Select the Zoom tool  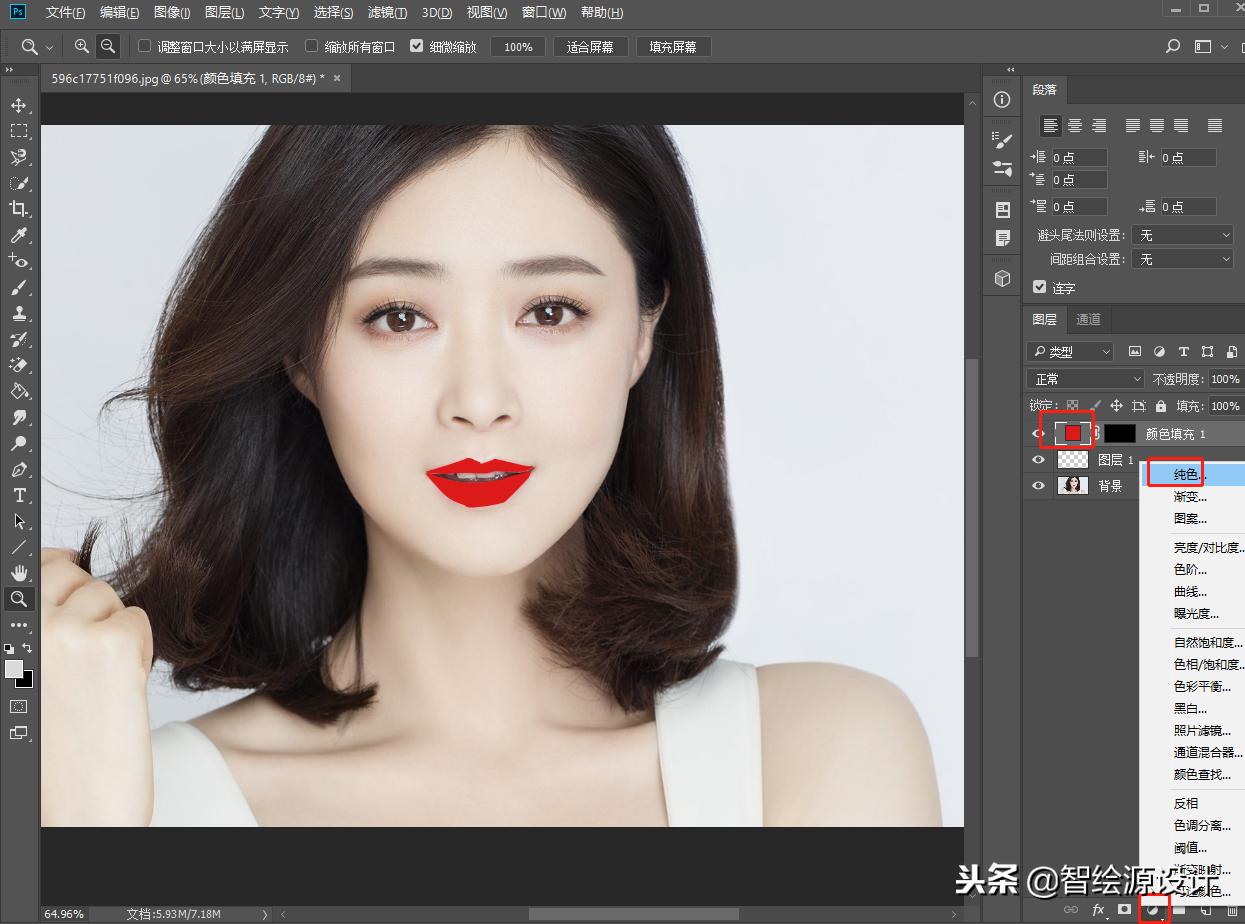[21, 599]
